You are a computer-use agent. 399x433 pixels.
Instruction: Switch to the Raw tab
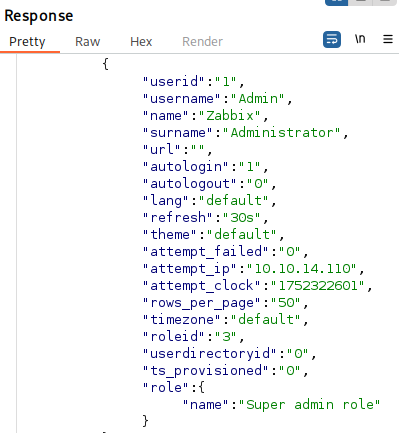(88, 42)
